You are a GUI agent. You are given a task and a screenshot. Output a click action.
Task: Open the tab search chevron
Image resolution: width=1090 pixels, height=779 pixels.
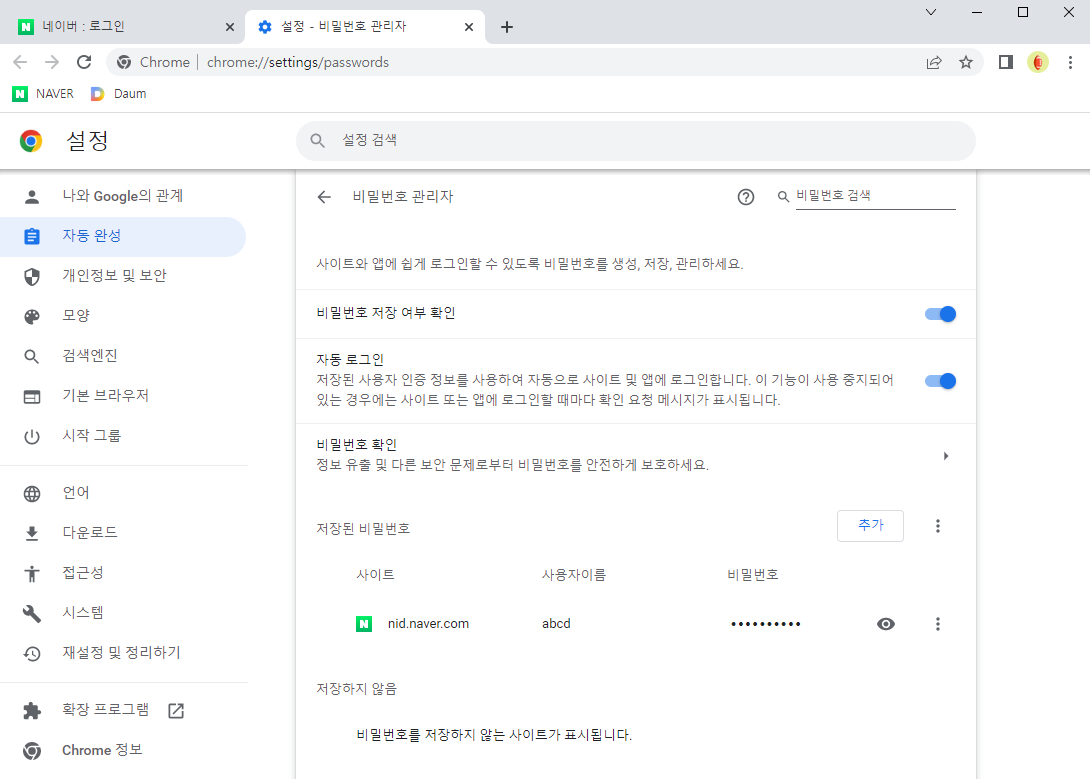pos(931,12)
